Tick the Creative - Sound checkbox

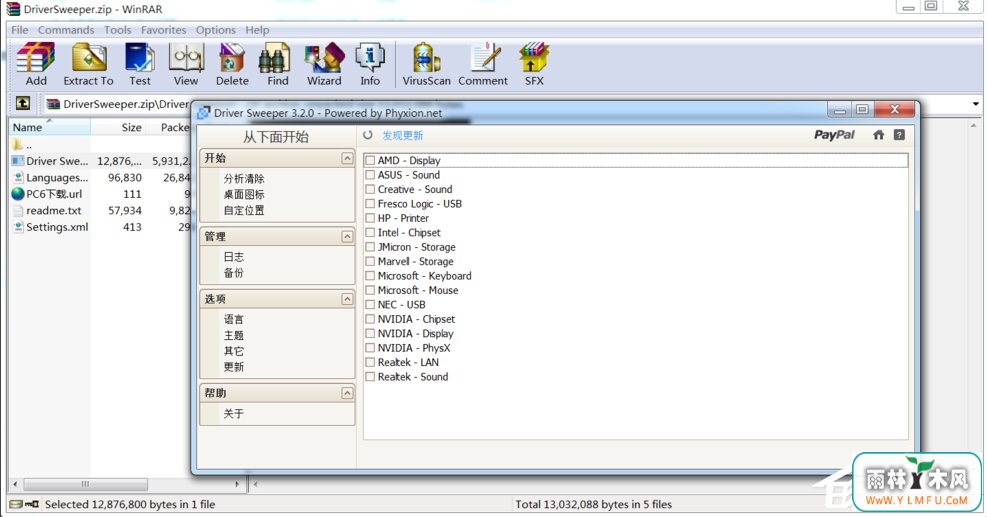(370, 190)
